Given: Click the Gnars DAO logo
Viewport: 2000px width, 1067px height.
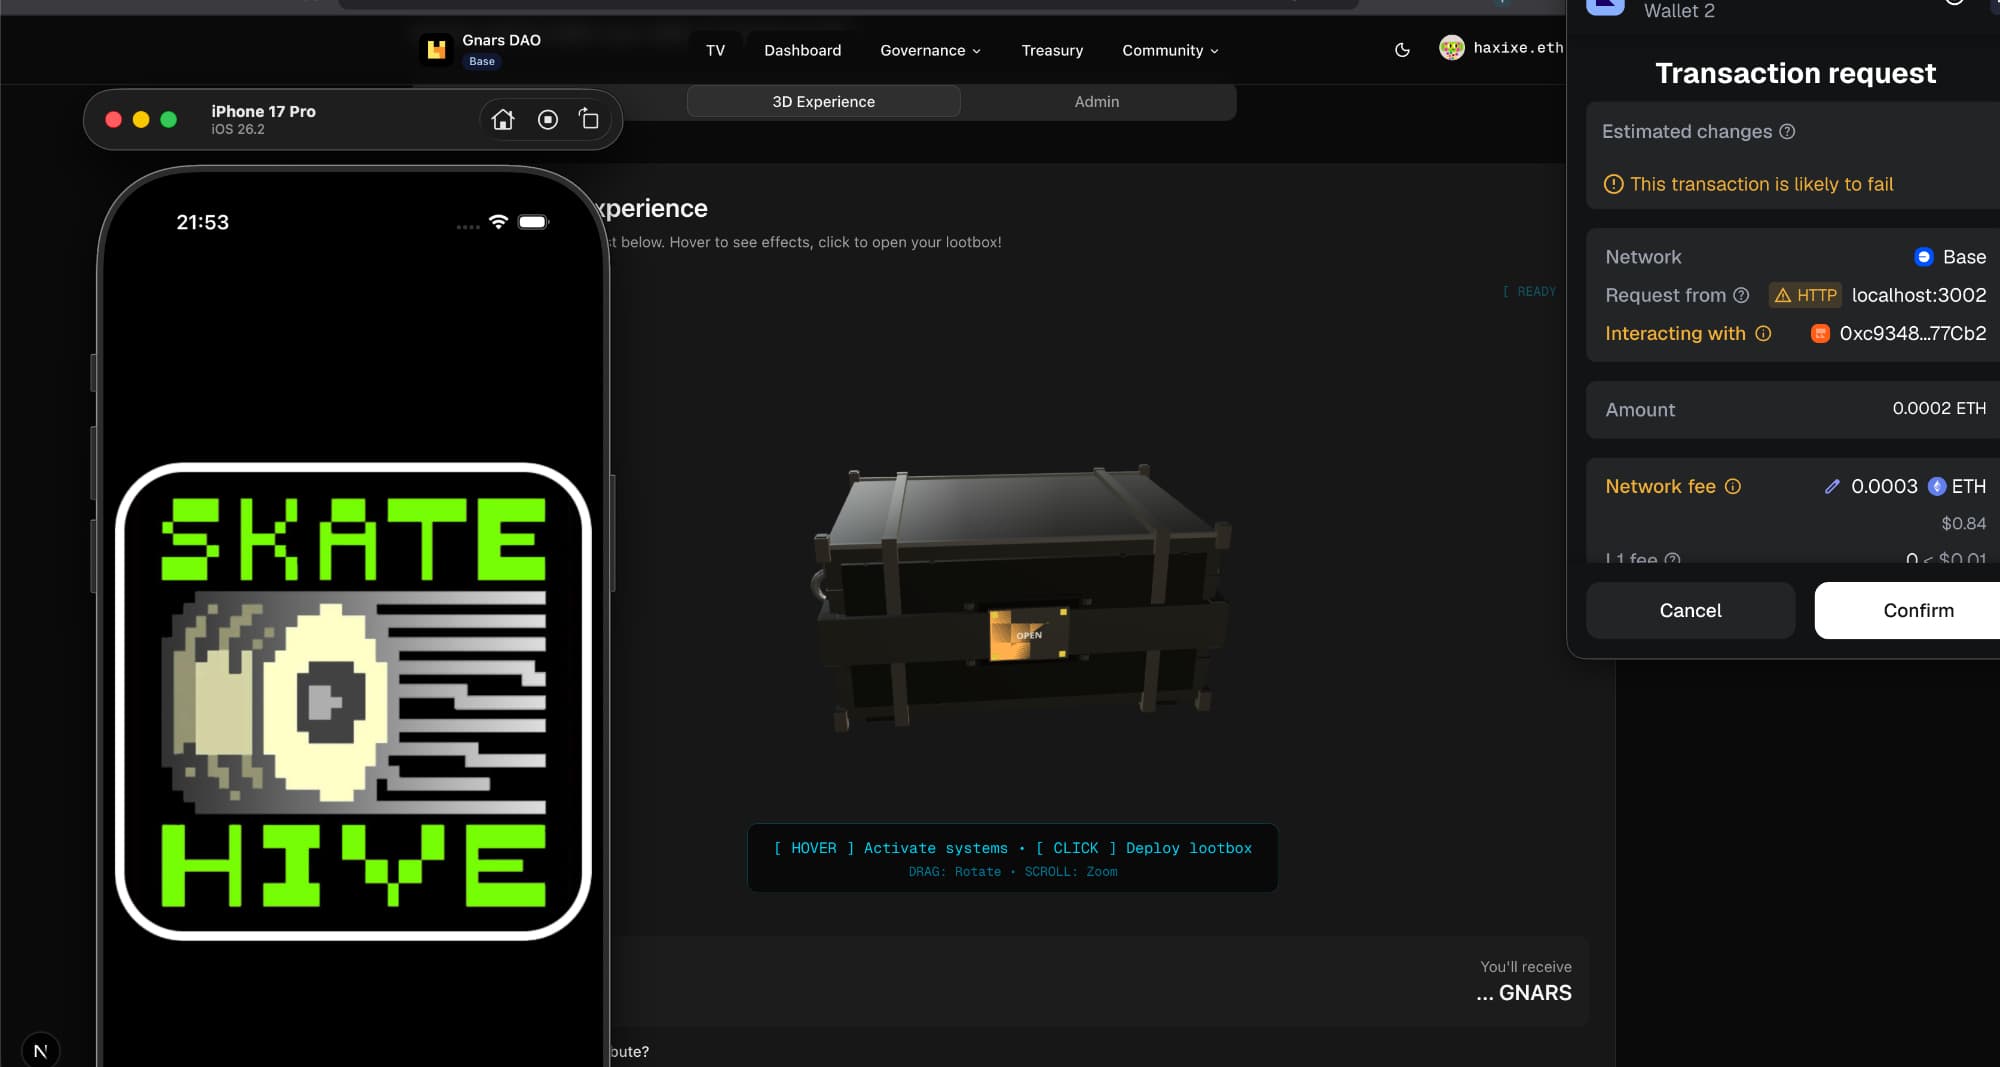Looking at the screenshot, I should click(x=436, y=49).
